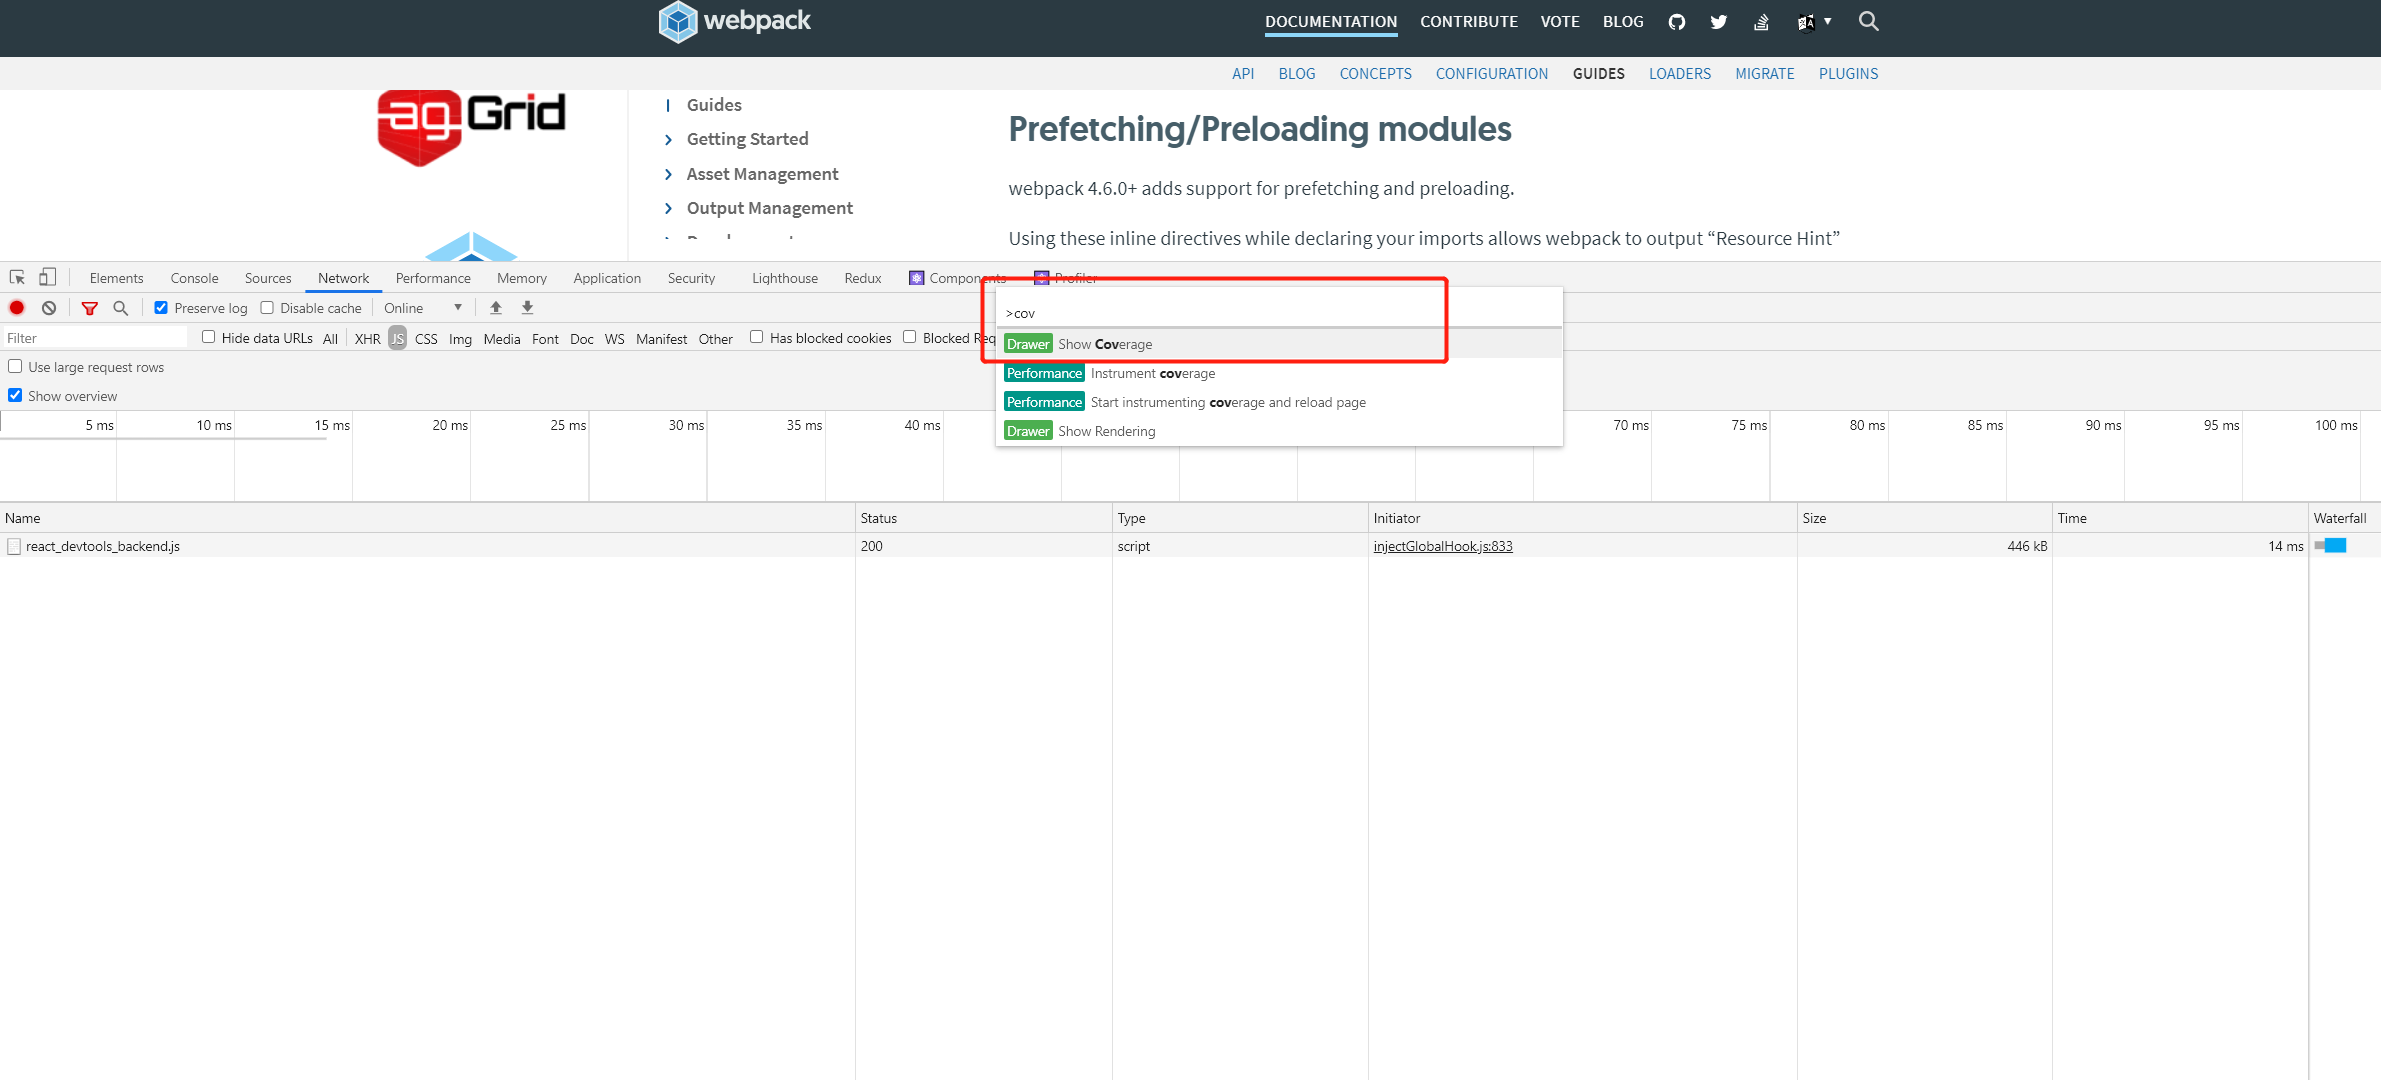Click CONFIGURATION navigation link
2381x1080 pixels.
1491,74
